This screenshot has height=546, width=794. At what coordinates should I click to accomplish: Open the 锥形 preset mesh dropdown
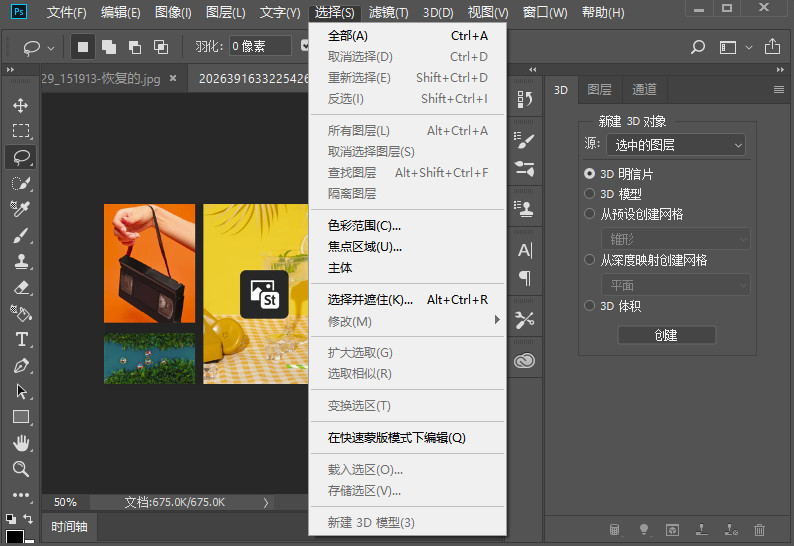pyautogui.click(x=676, y=239)
